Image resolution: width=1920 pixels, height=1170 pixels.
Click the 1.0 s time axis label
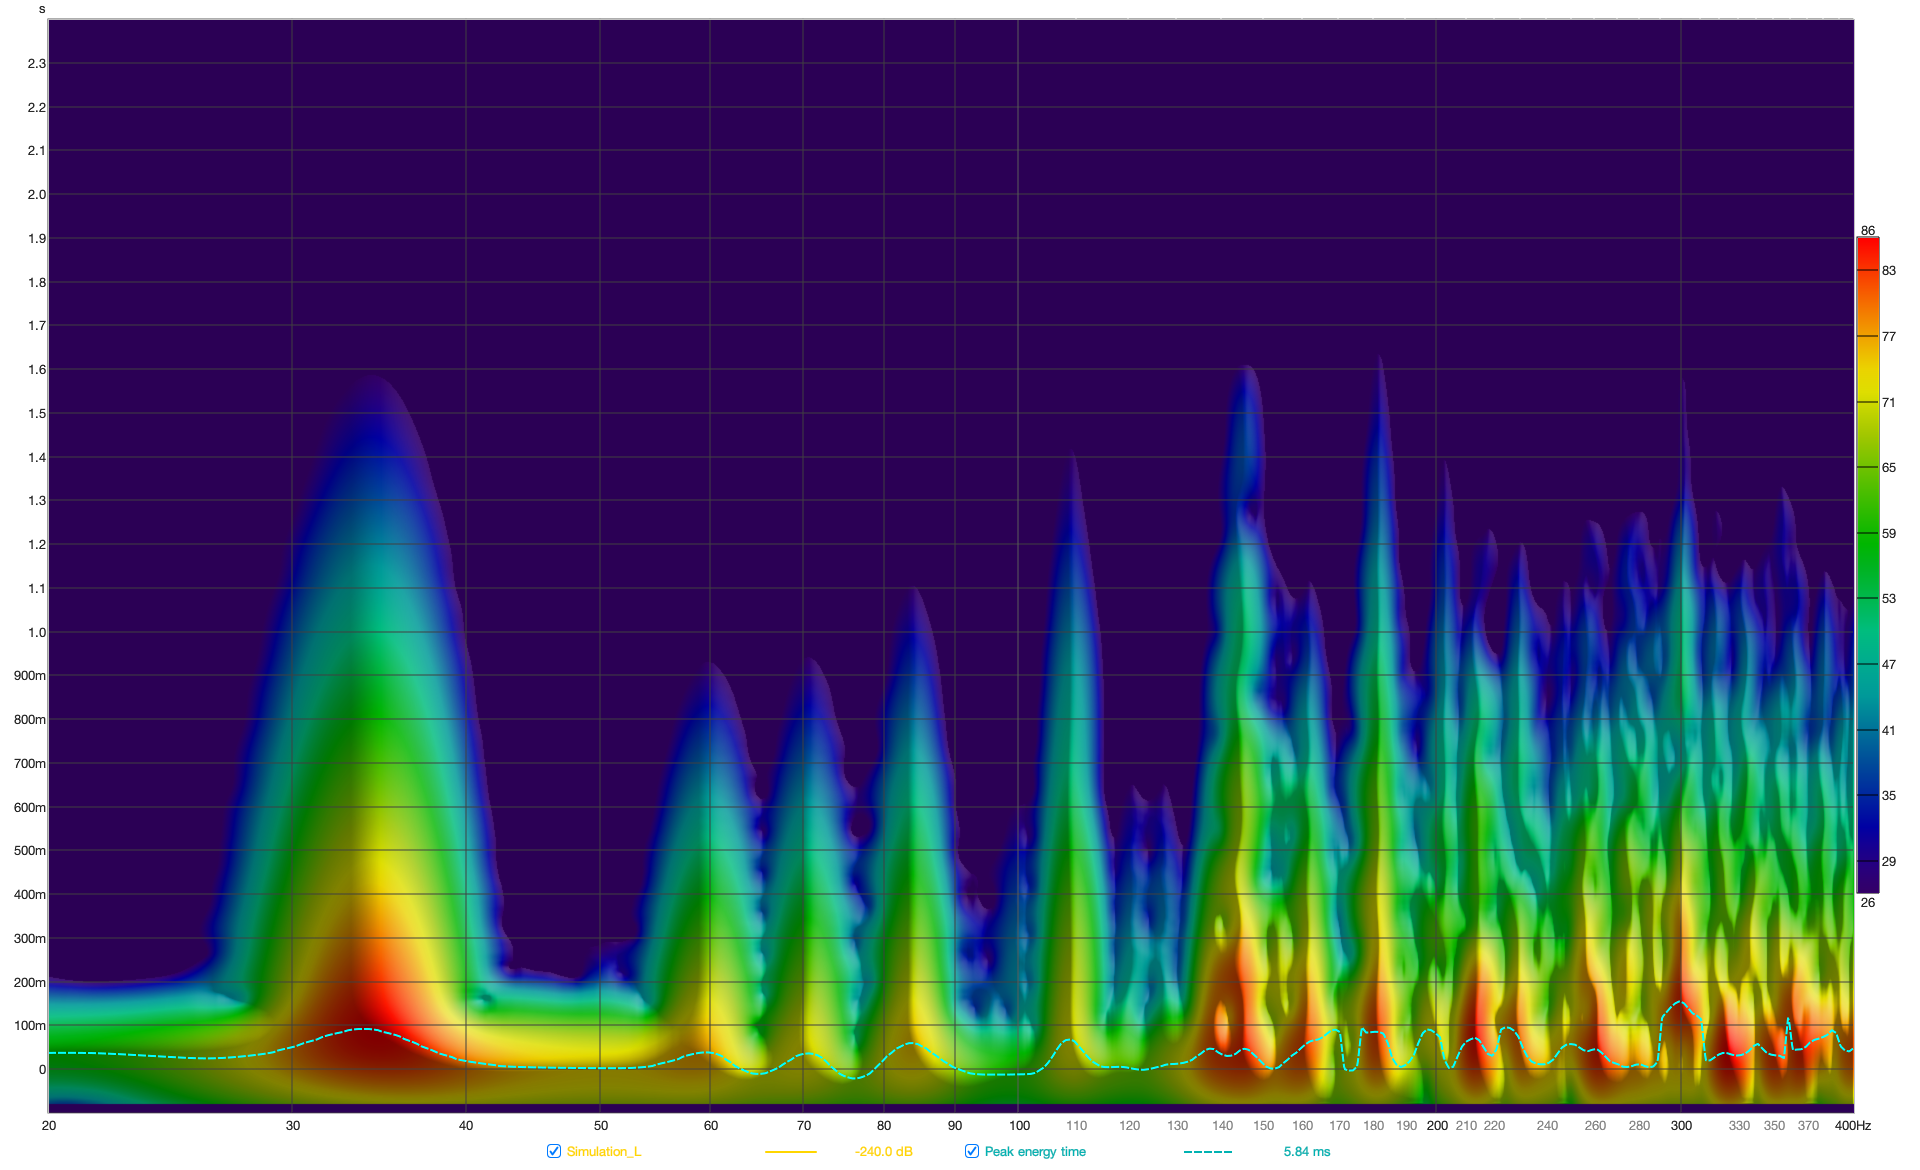pos(36,632)
